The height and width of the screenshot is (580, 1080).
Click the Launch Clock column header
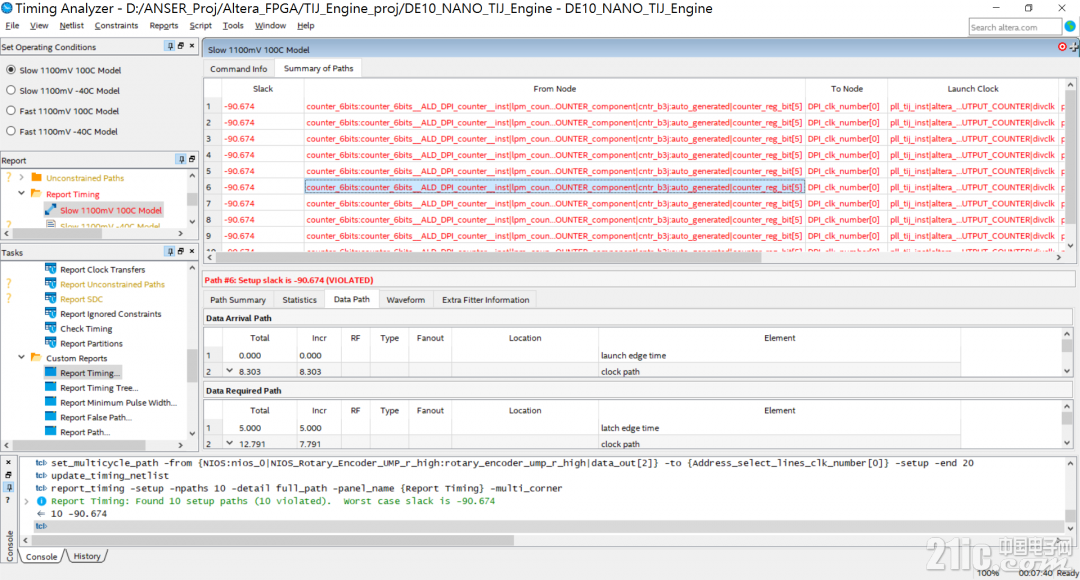click(x=973, y=89)
